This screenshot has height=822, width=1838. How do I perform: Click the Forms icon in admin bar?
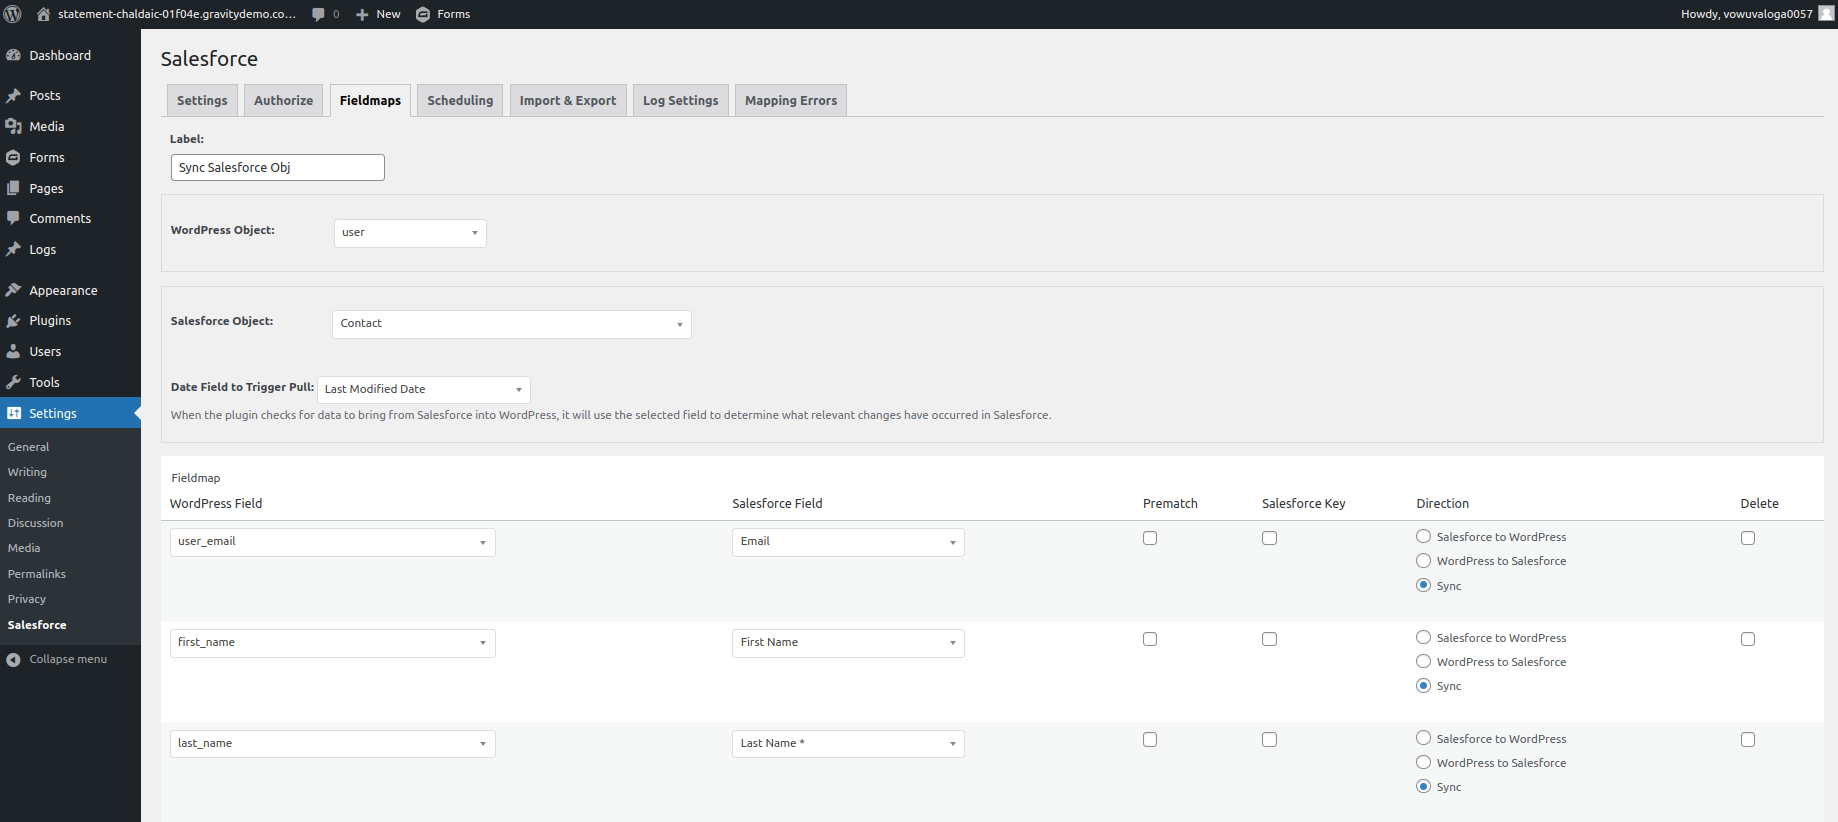pyautogui.click(x=423, y=14)
